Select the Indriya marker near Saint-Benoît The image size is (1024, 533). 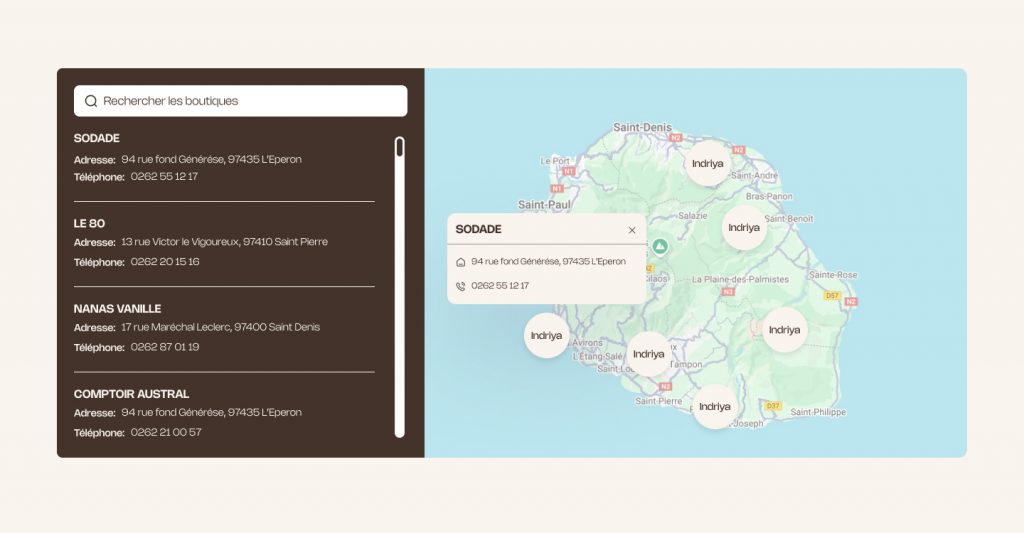pyautogui.click(x=744, y=228)
